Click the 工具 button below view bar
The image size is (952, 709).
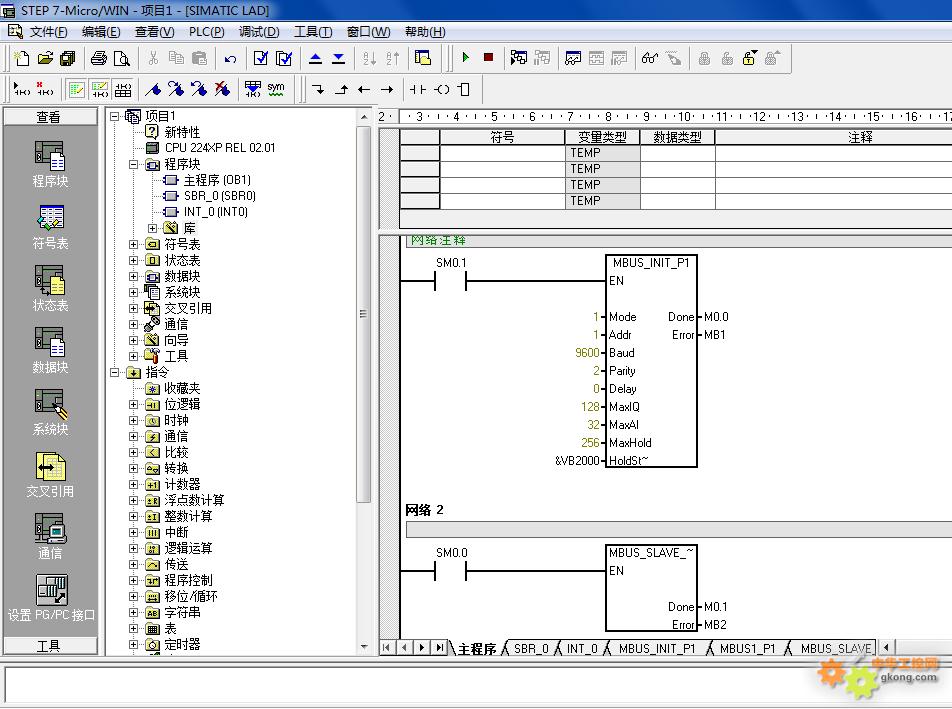click(x=50, y=645)
